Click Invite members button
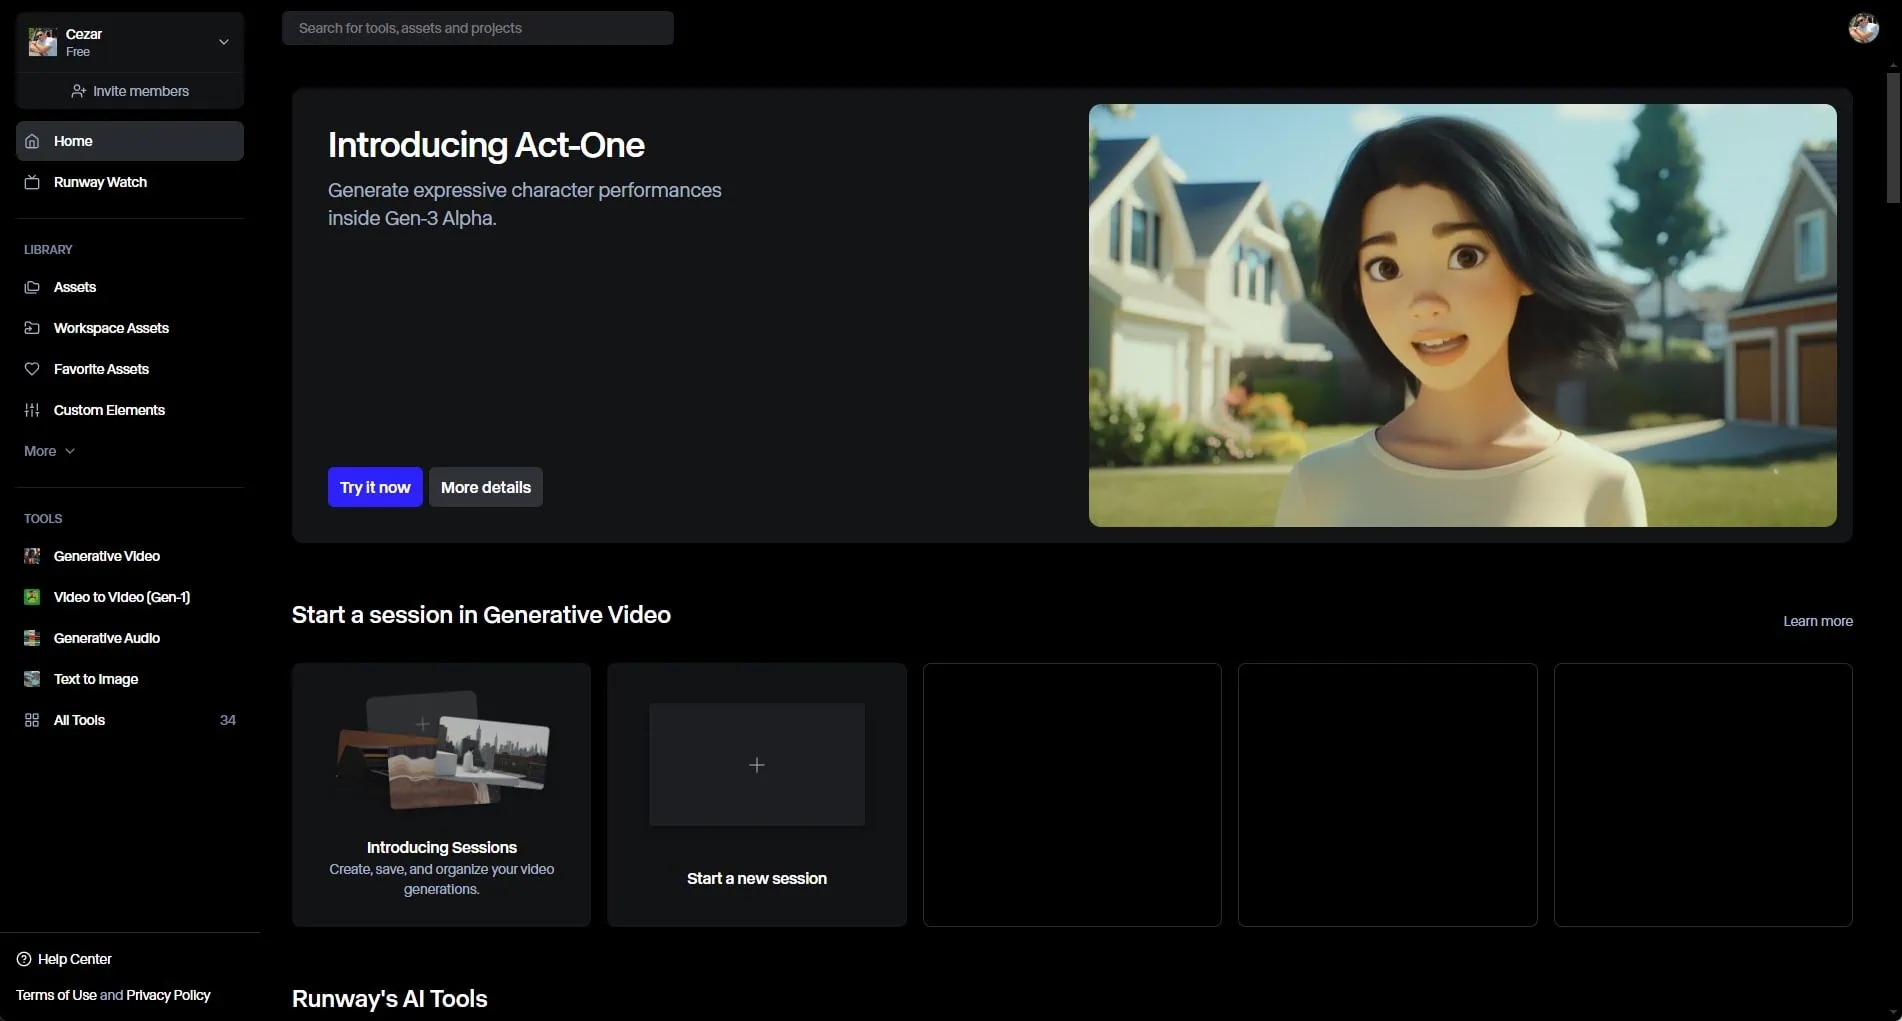 coord(130,91)
